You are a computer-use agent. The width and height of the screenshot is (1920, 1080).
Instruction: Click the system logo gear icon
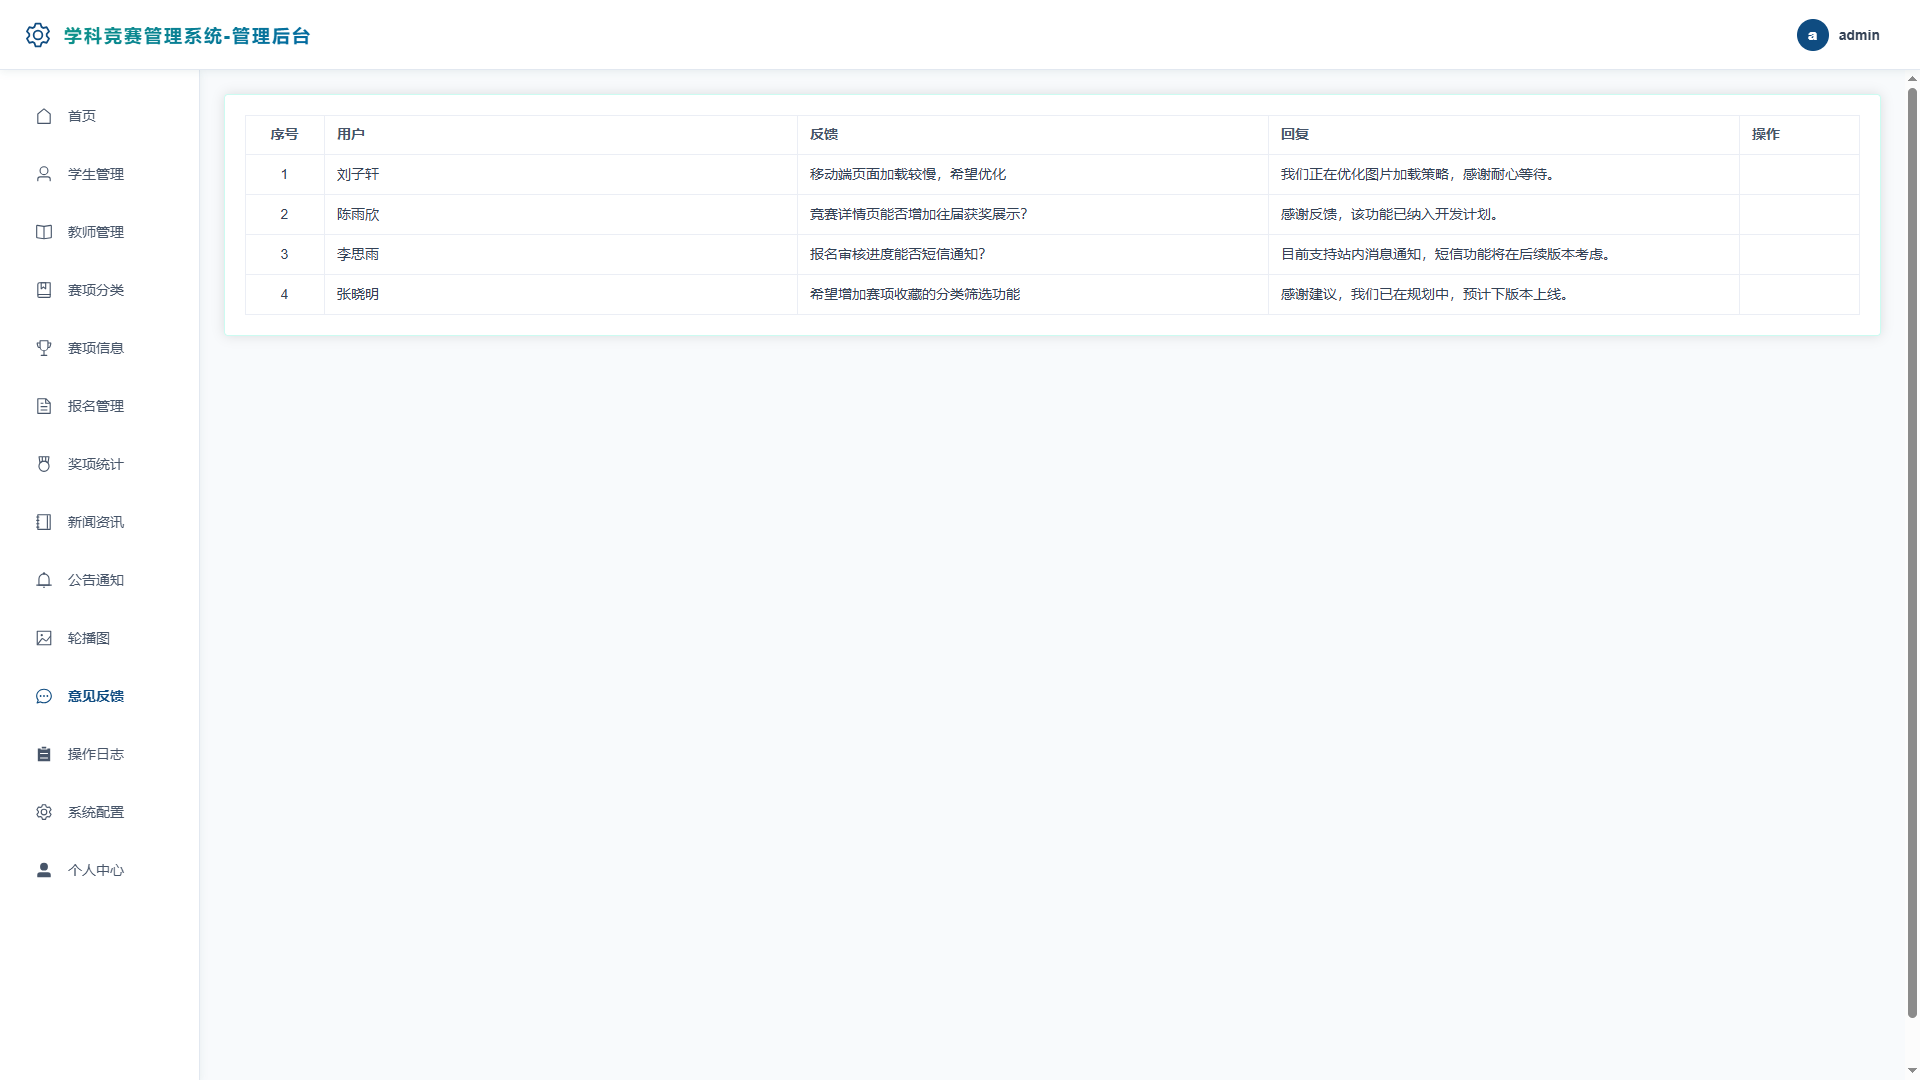[x=38, y=35]
